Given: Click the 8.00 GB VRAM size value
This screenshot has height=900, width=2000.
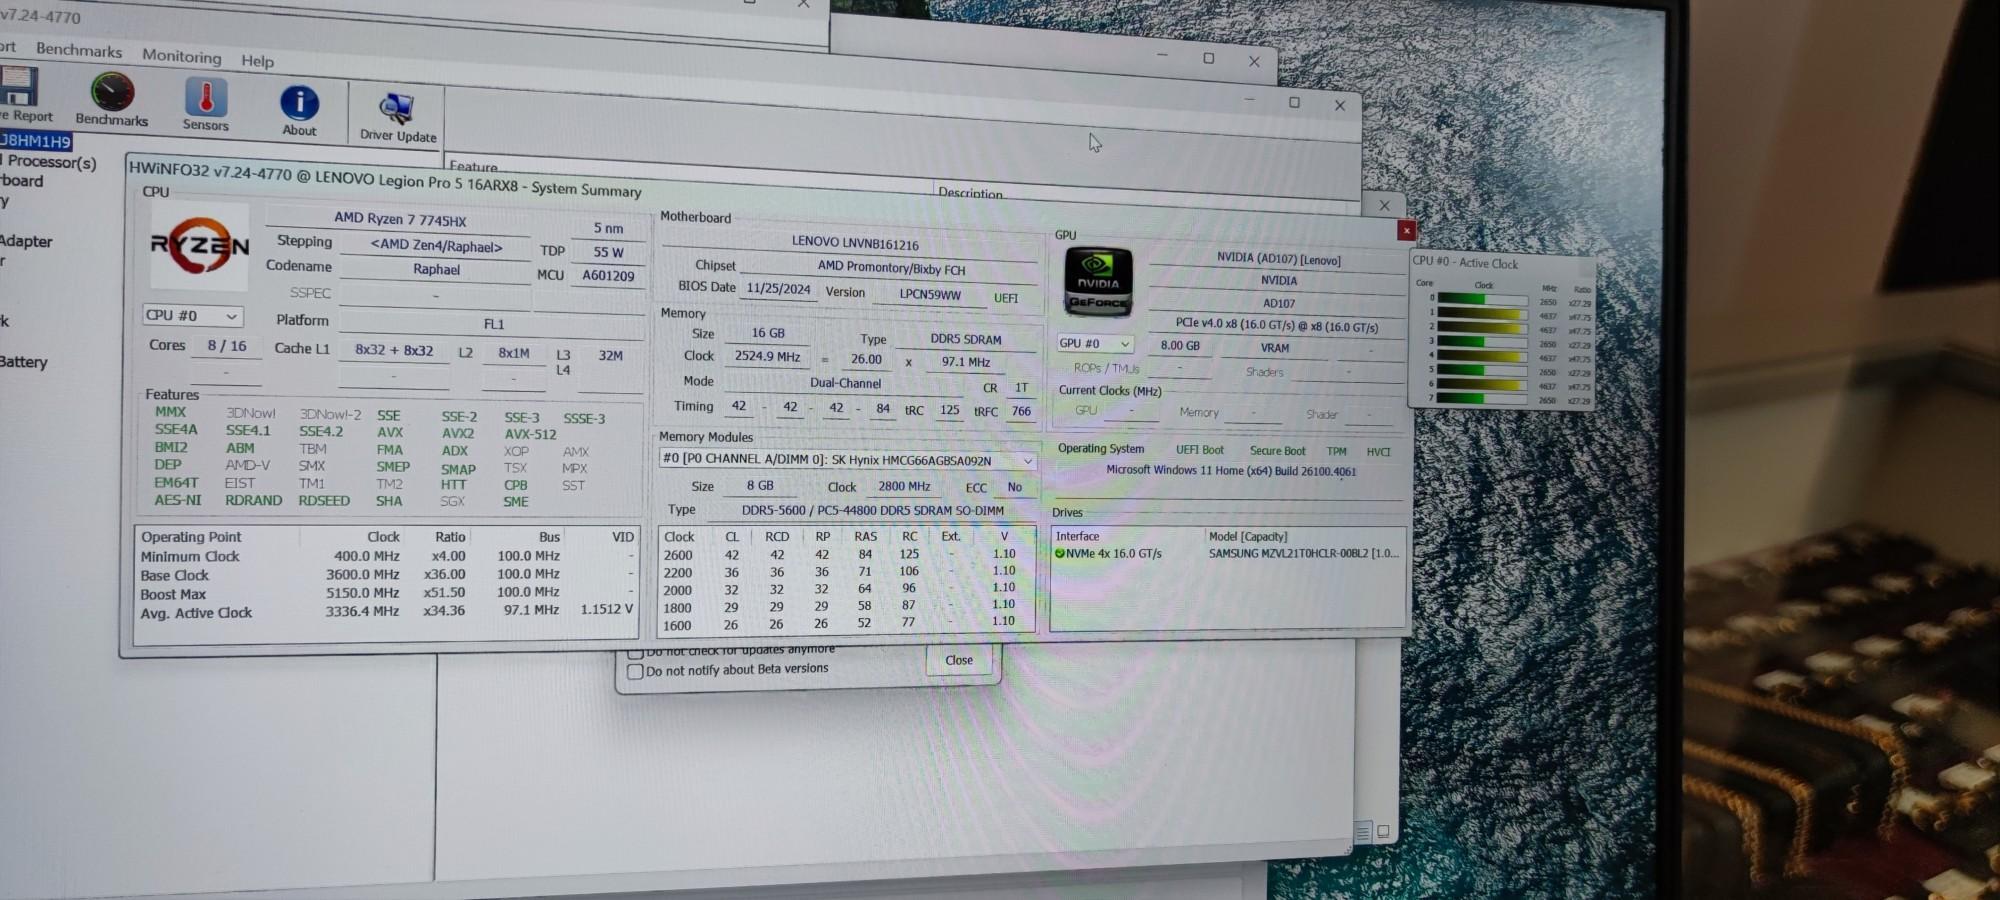Looking at the screenshot, I should click(1180, 346).
